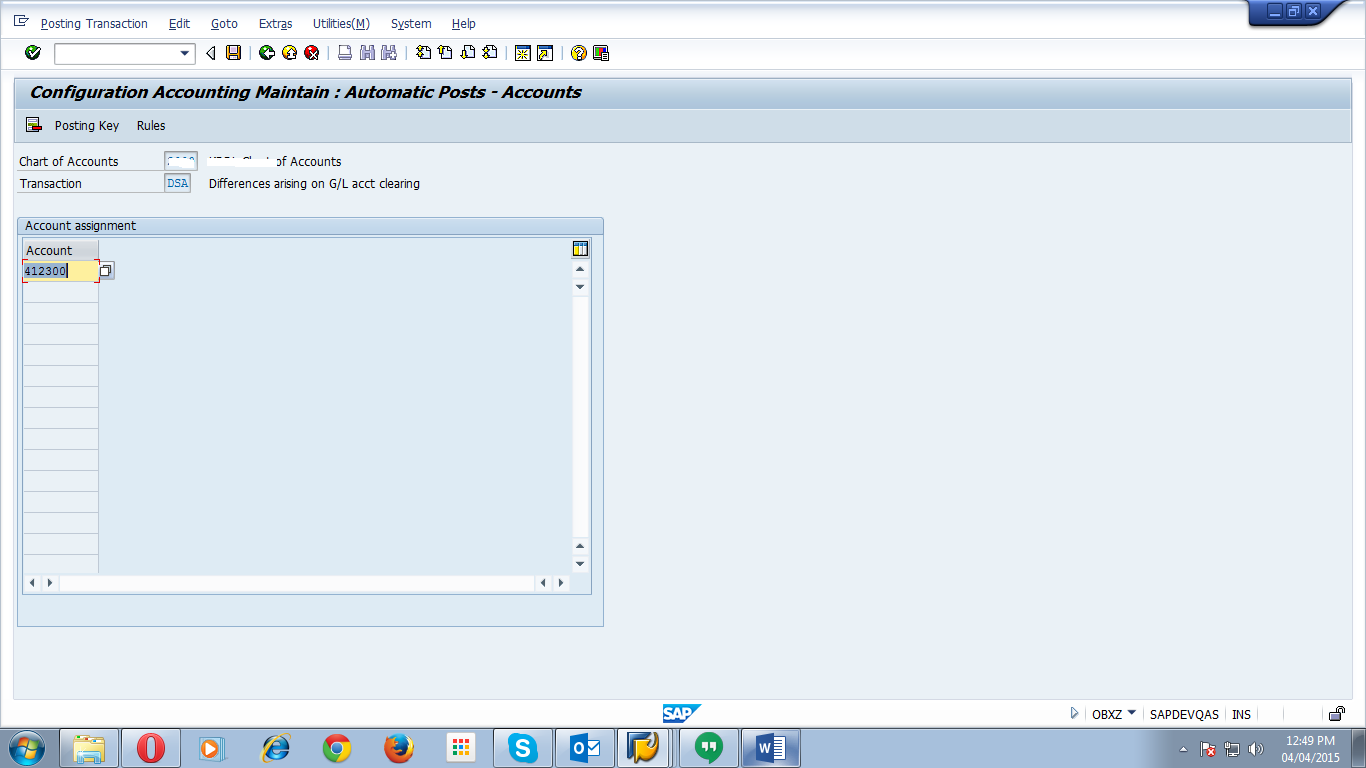Select the Account field containing 412300

coord(58,270)
